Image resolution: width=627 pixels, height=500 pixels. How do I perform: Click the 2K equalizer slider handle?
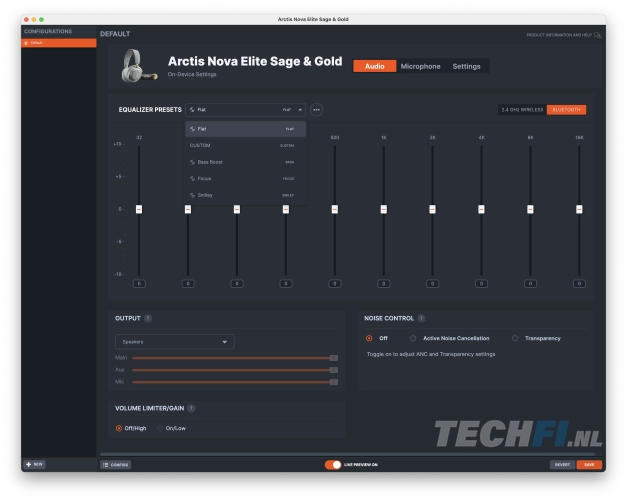point(432,209)
